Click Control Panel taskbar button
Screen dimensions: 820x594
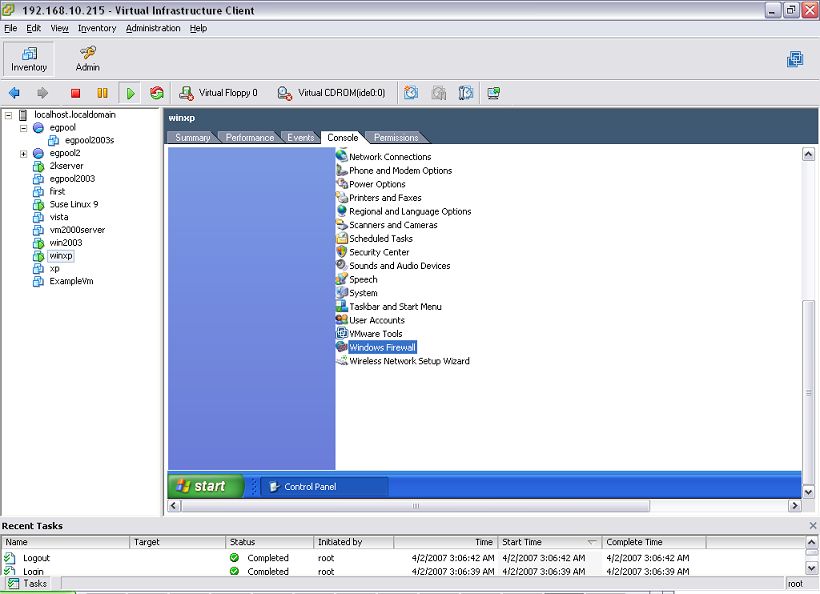tap(324, 486)
